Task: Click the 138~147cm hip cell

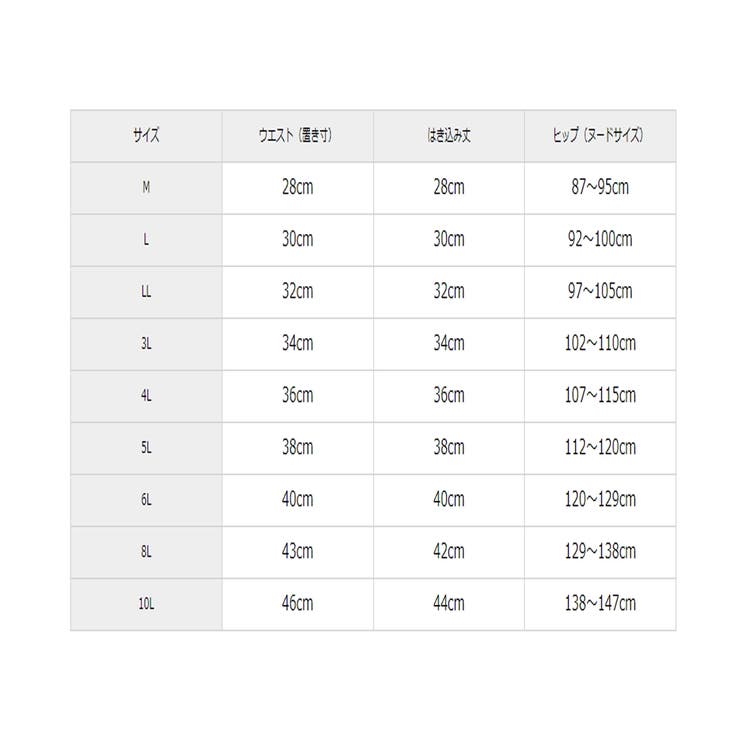Action: 599,604
